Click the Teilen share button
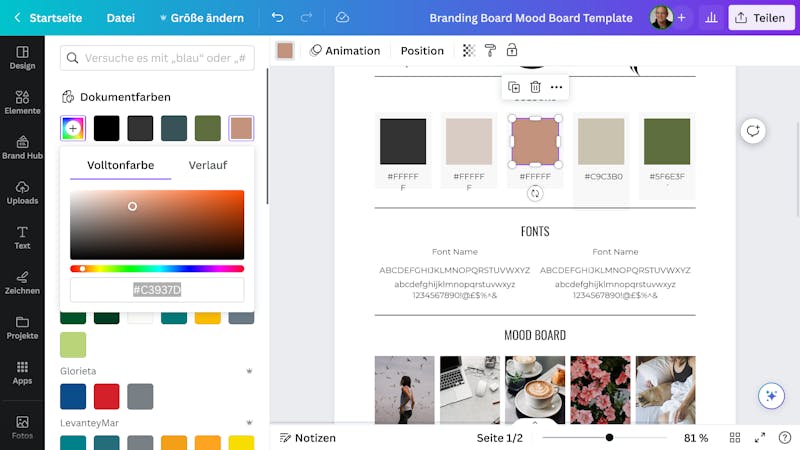 761,18
